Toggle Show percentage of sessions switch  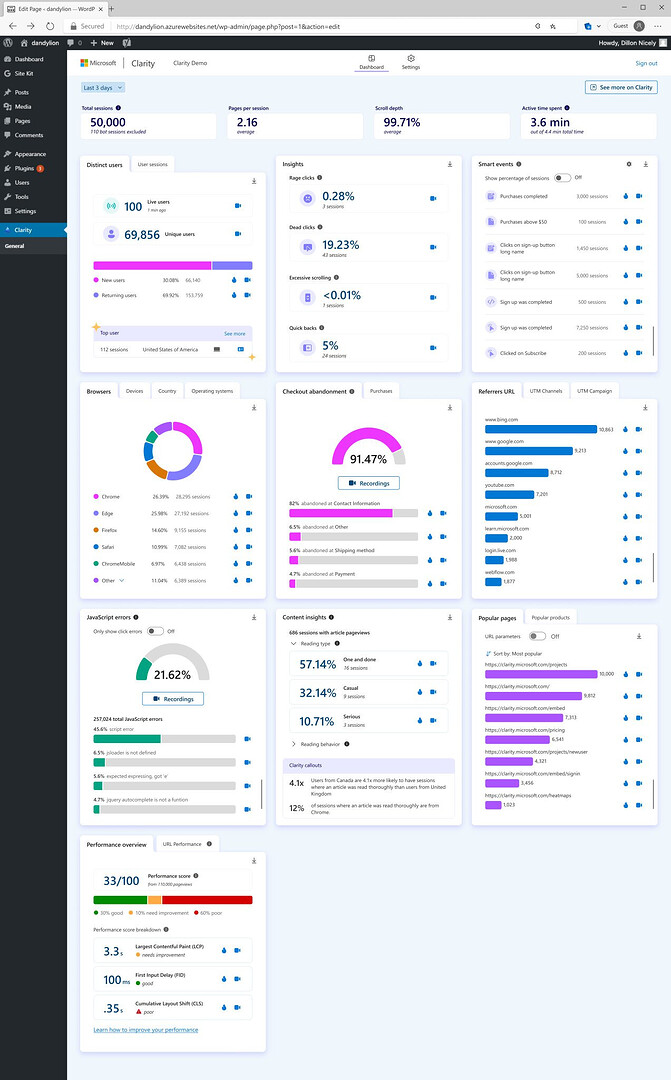[563, 177]
